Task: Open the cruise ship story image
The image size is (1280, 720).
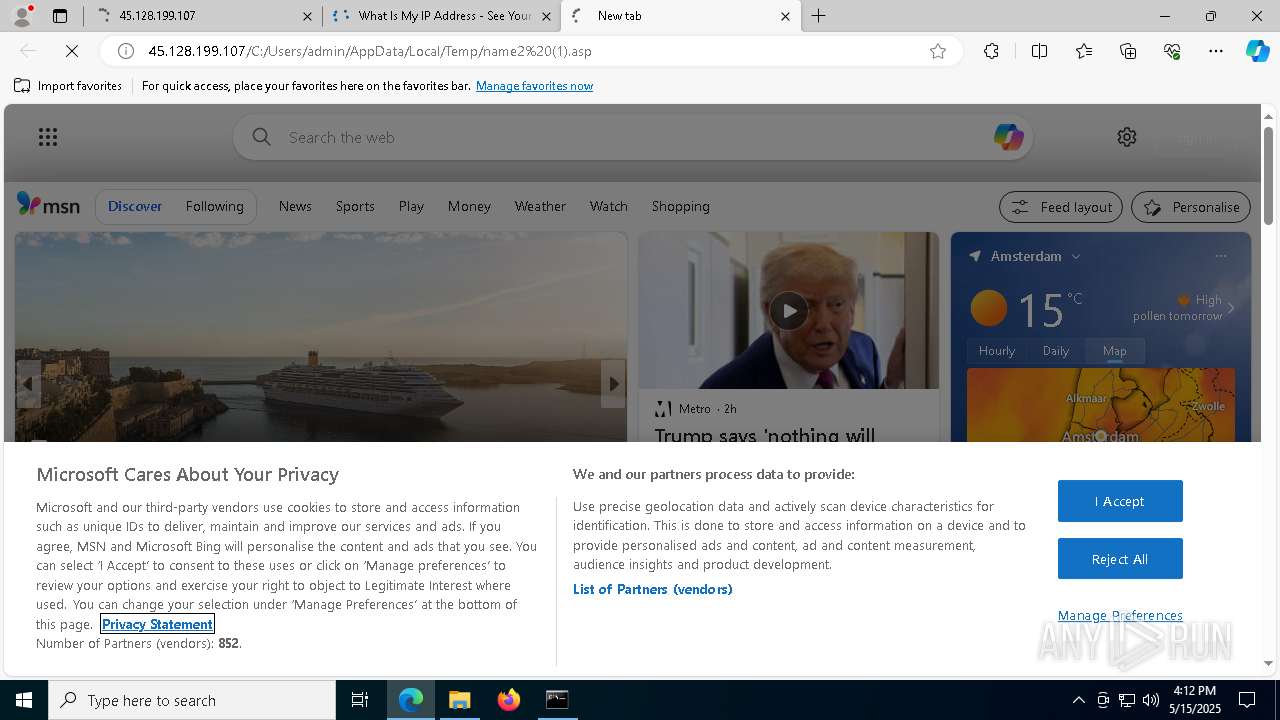Action: click(321, 338)
